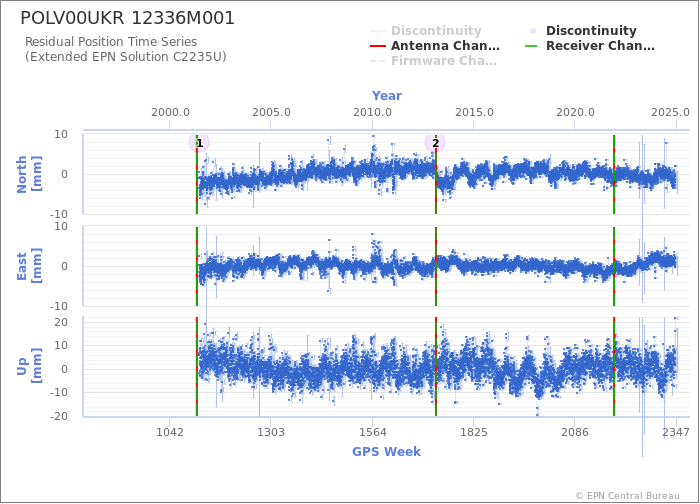This screenshot has width=700, height=504.
Task: Click GPS week tick label 2347
Action: click(x=676, y=432)
